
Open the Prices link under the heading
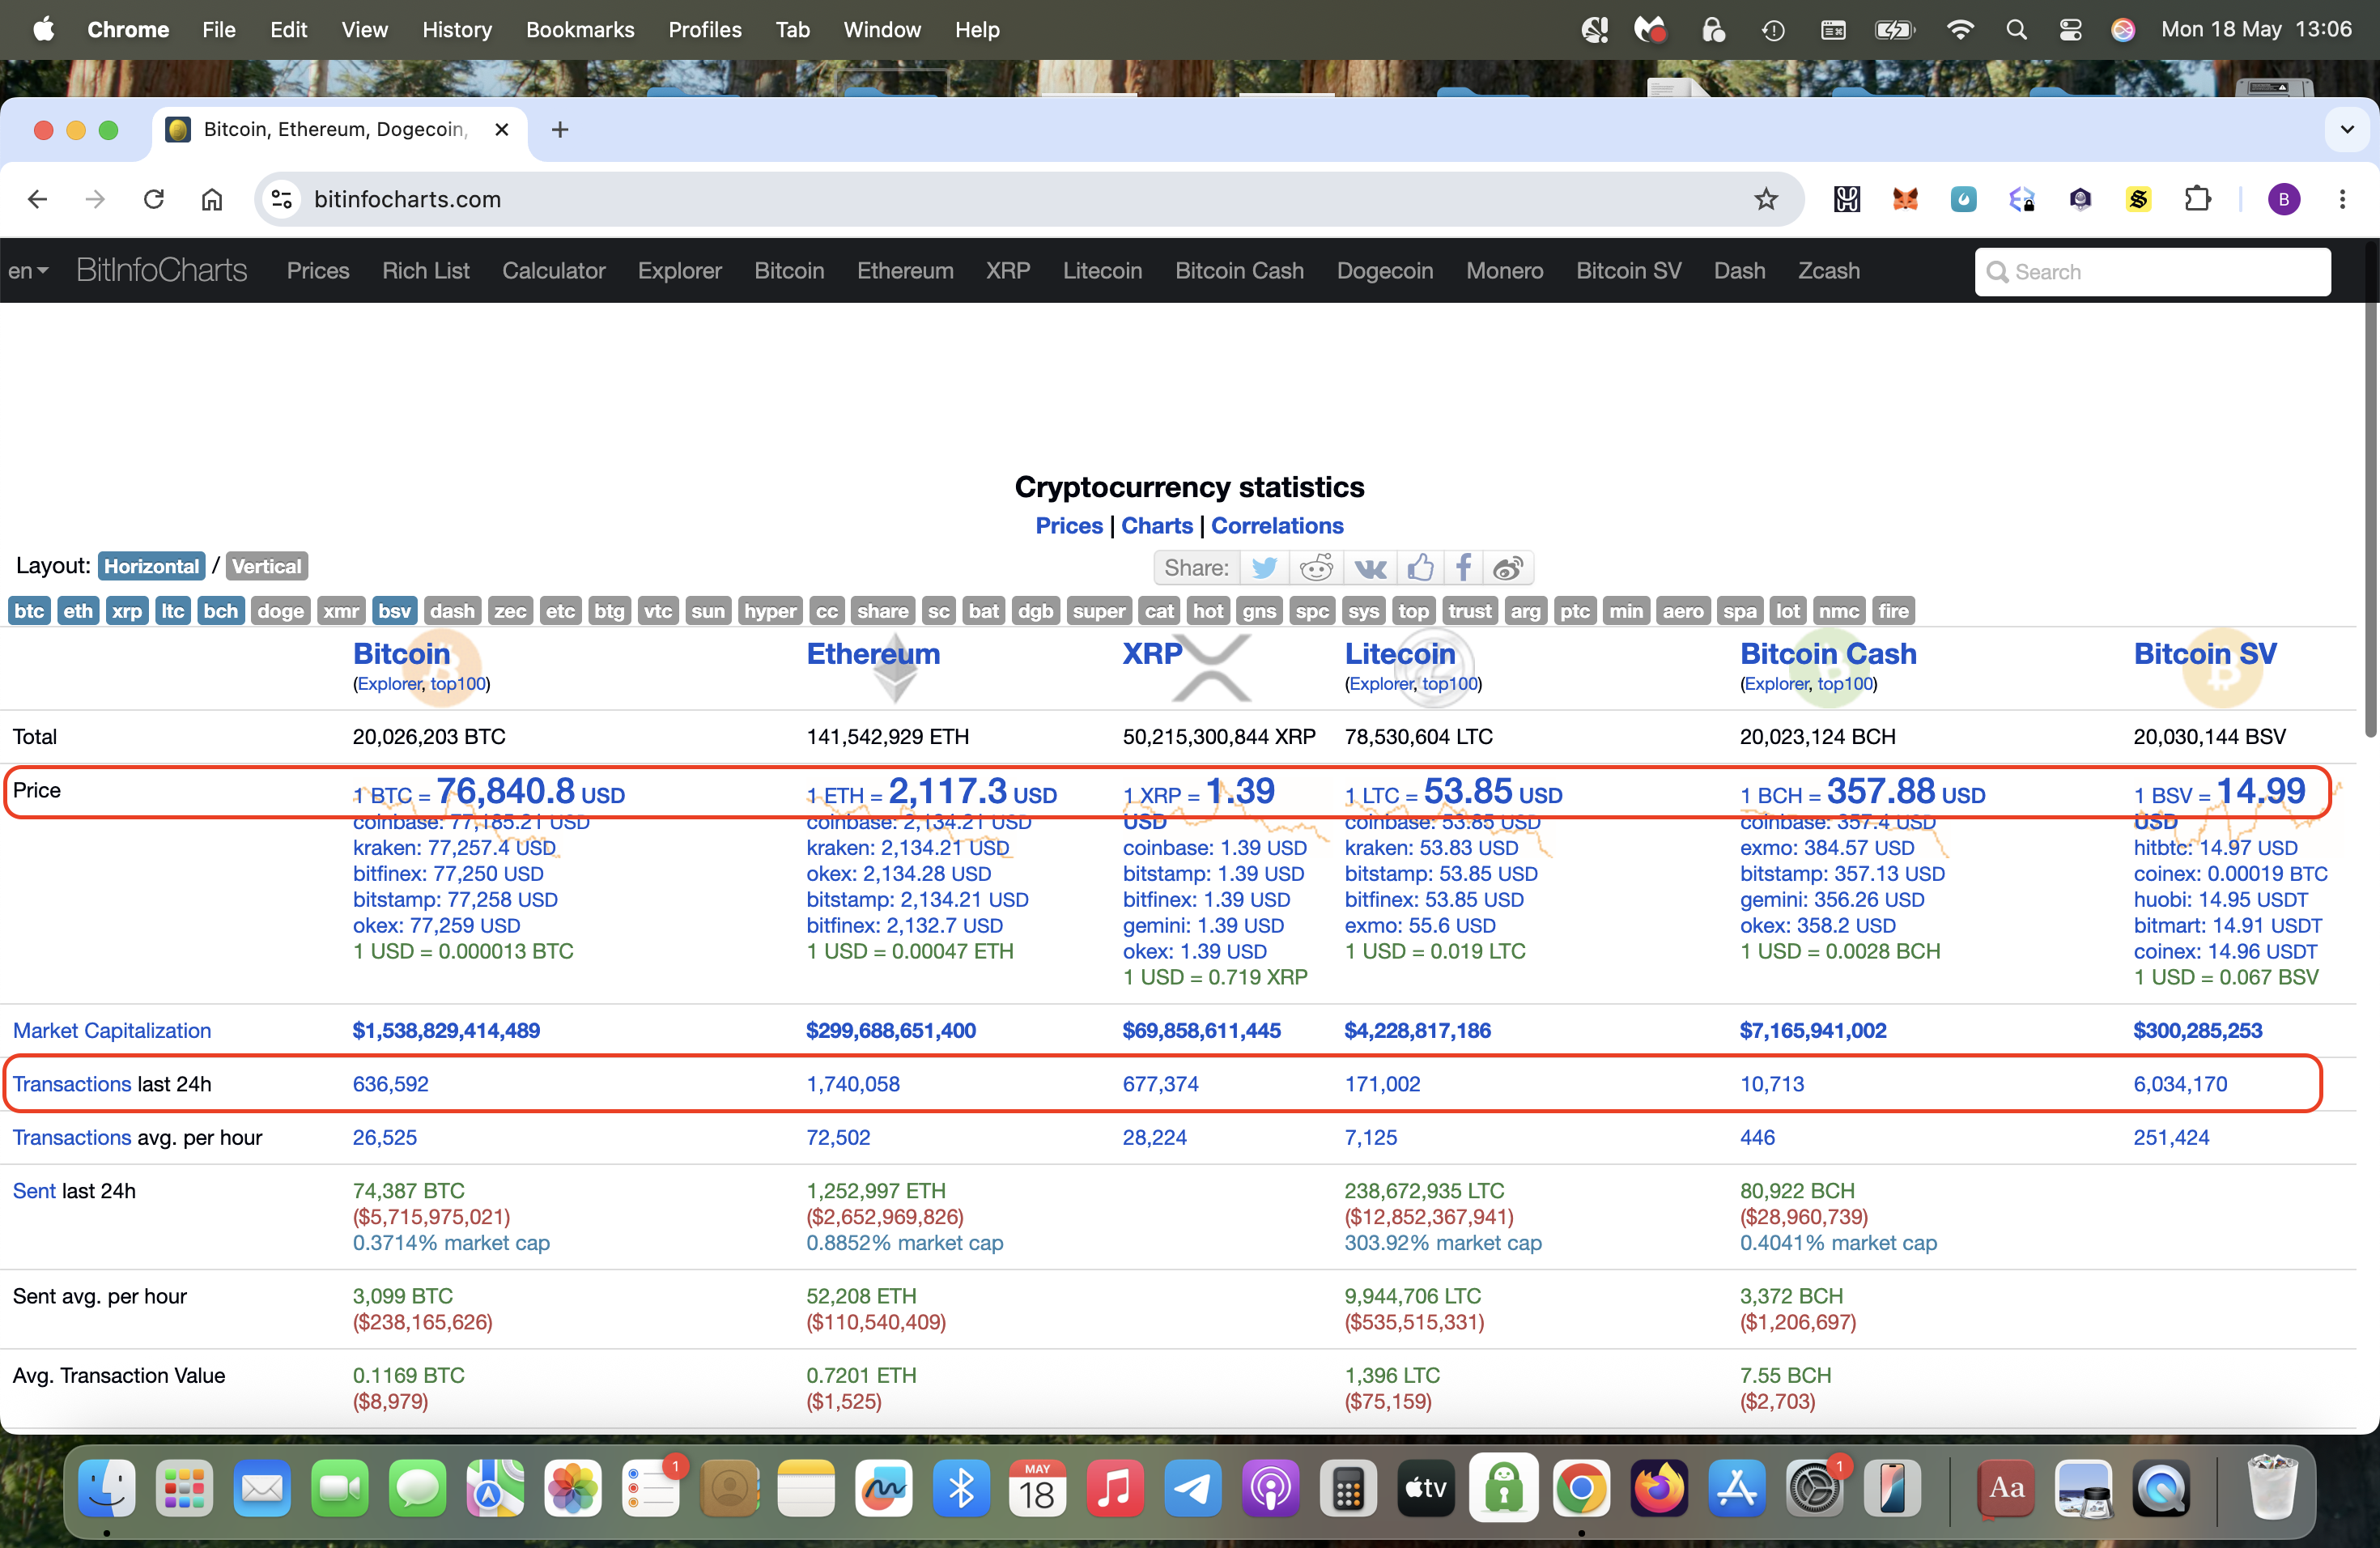[x=1069, y=526]
